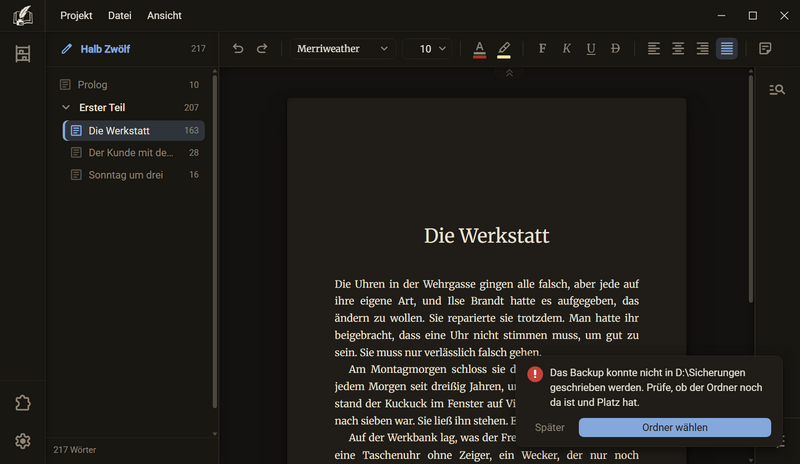Toggle italic formatting (K)
The image size is (800, 464).
point(566,48)
